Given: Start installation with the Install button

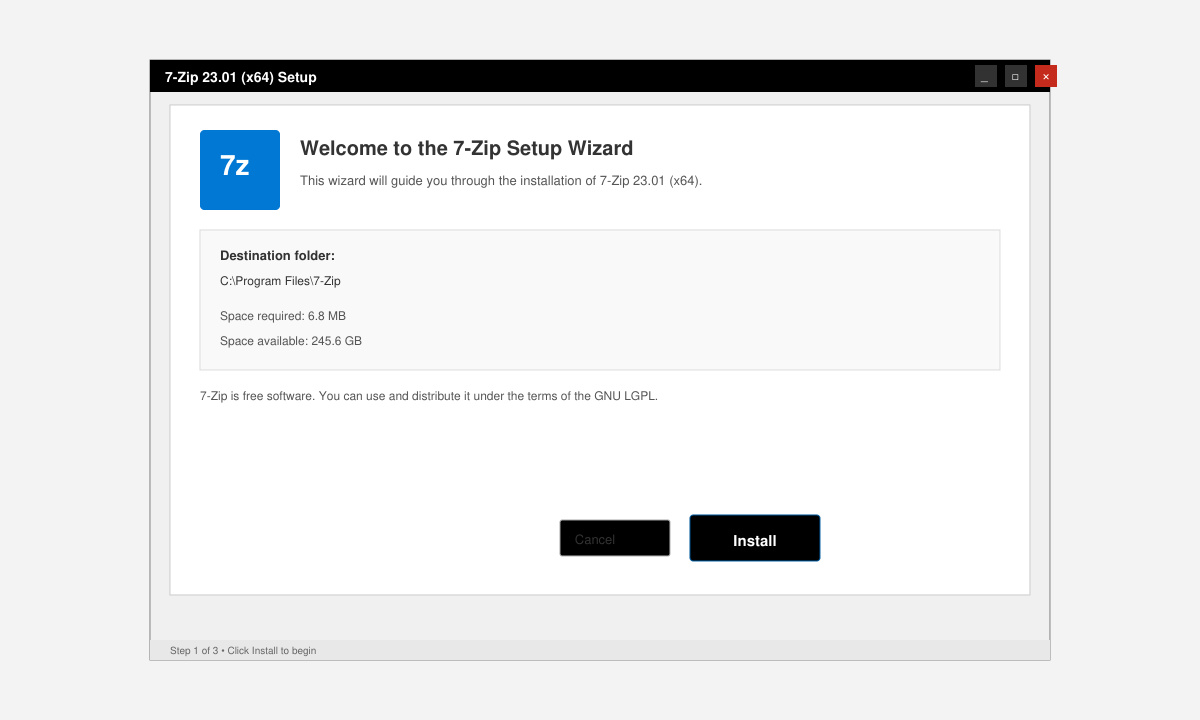Looking at the screenshot, I should coord(755,538).
